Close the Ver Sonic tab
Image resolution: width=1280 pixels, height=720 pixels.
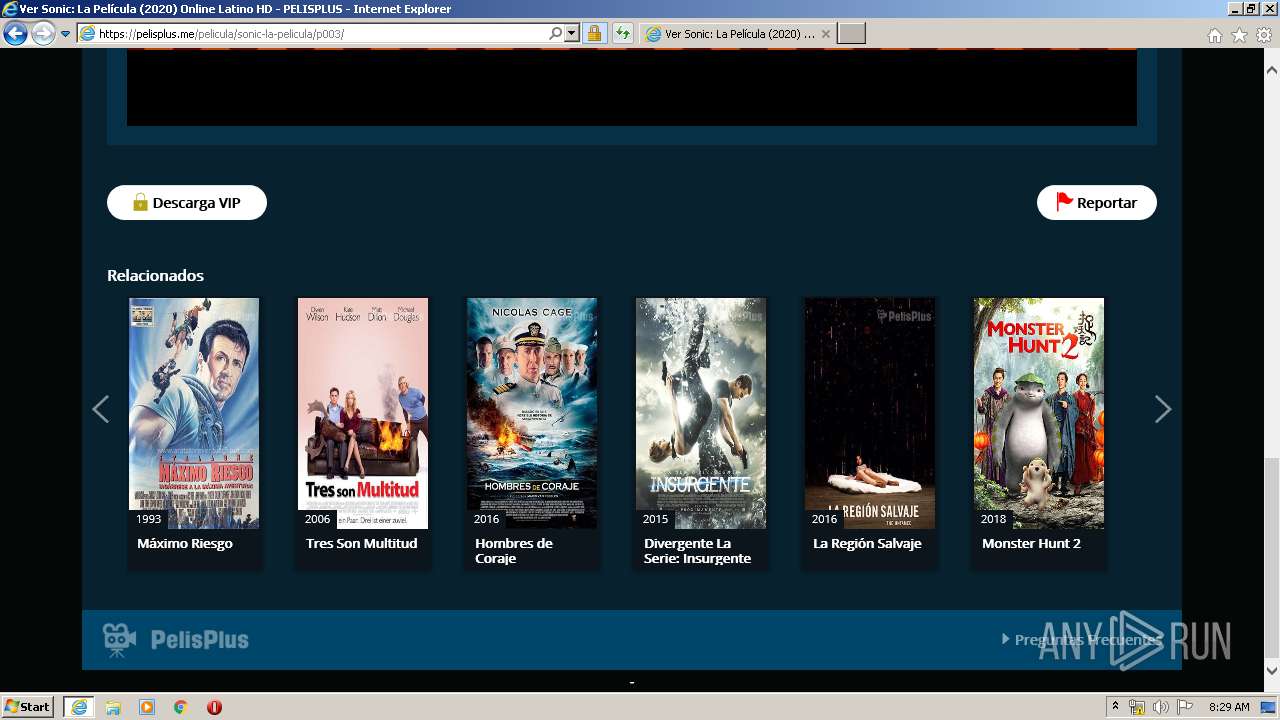point(825,34)
